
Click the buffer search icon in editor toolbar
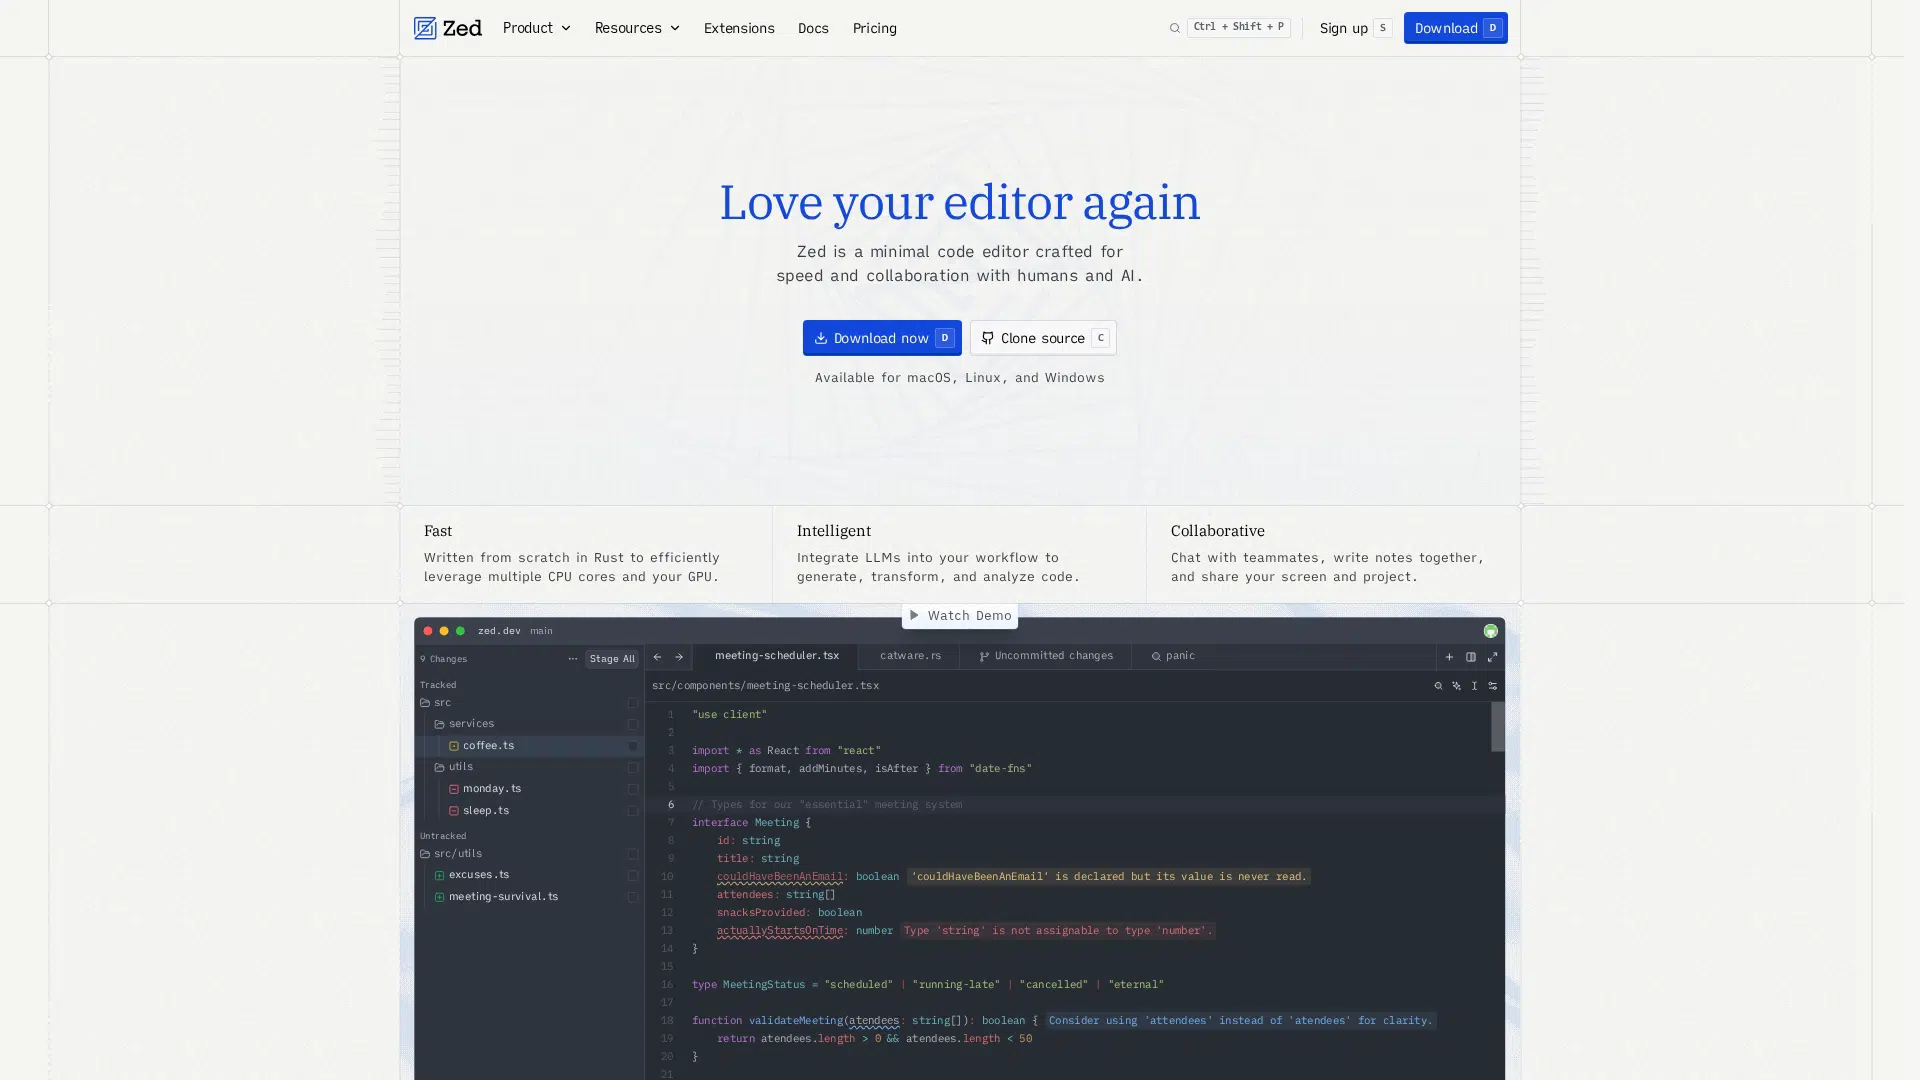click(1438, 686)
